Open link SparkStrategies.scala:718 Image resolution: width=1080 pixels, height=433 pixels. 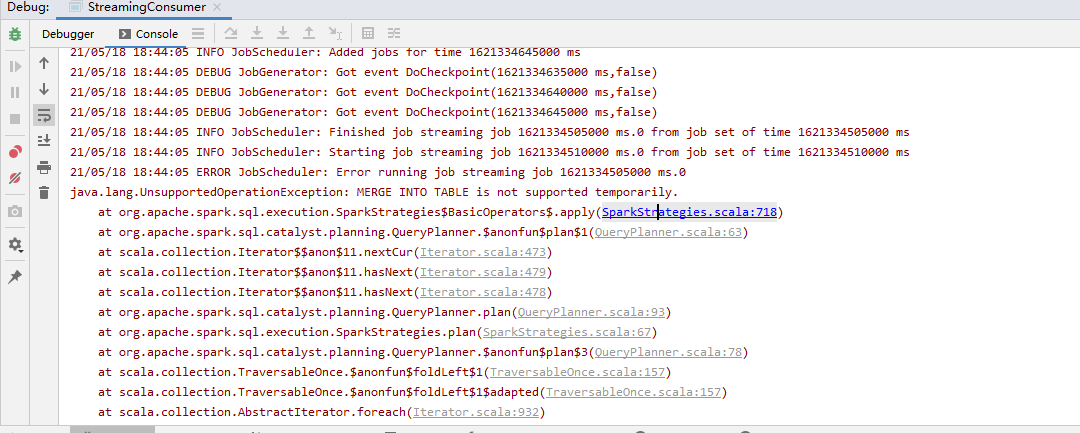click(x=689, y=212)
